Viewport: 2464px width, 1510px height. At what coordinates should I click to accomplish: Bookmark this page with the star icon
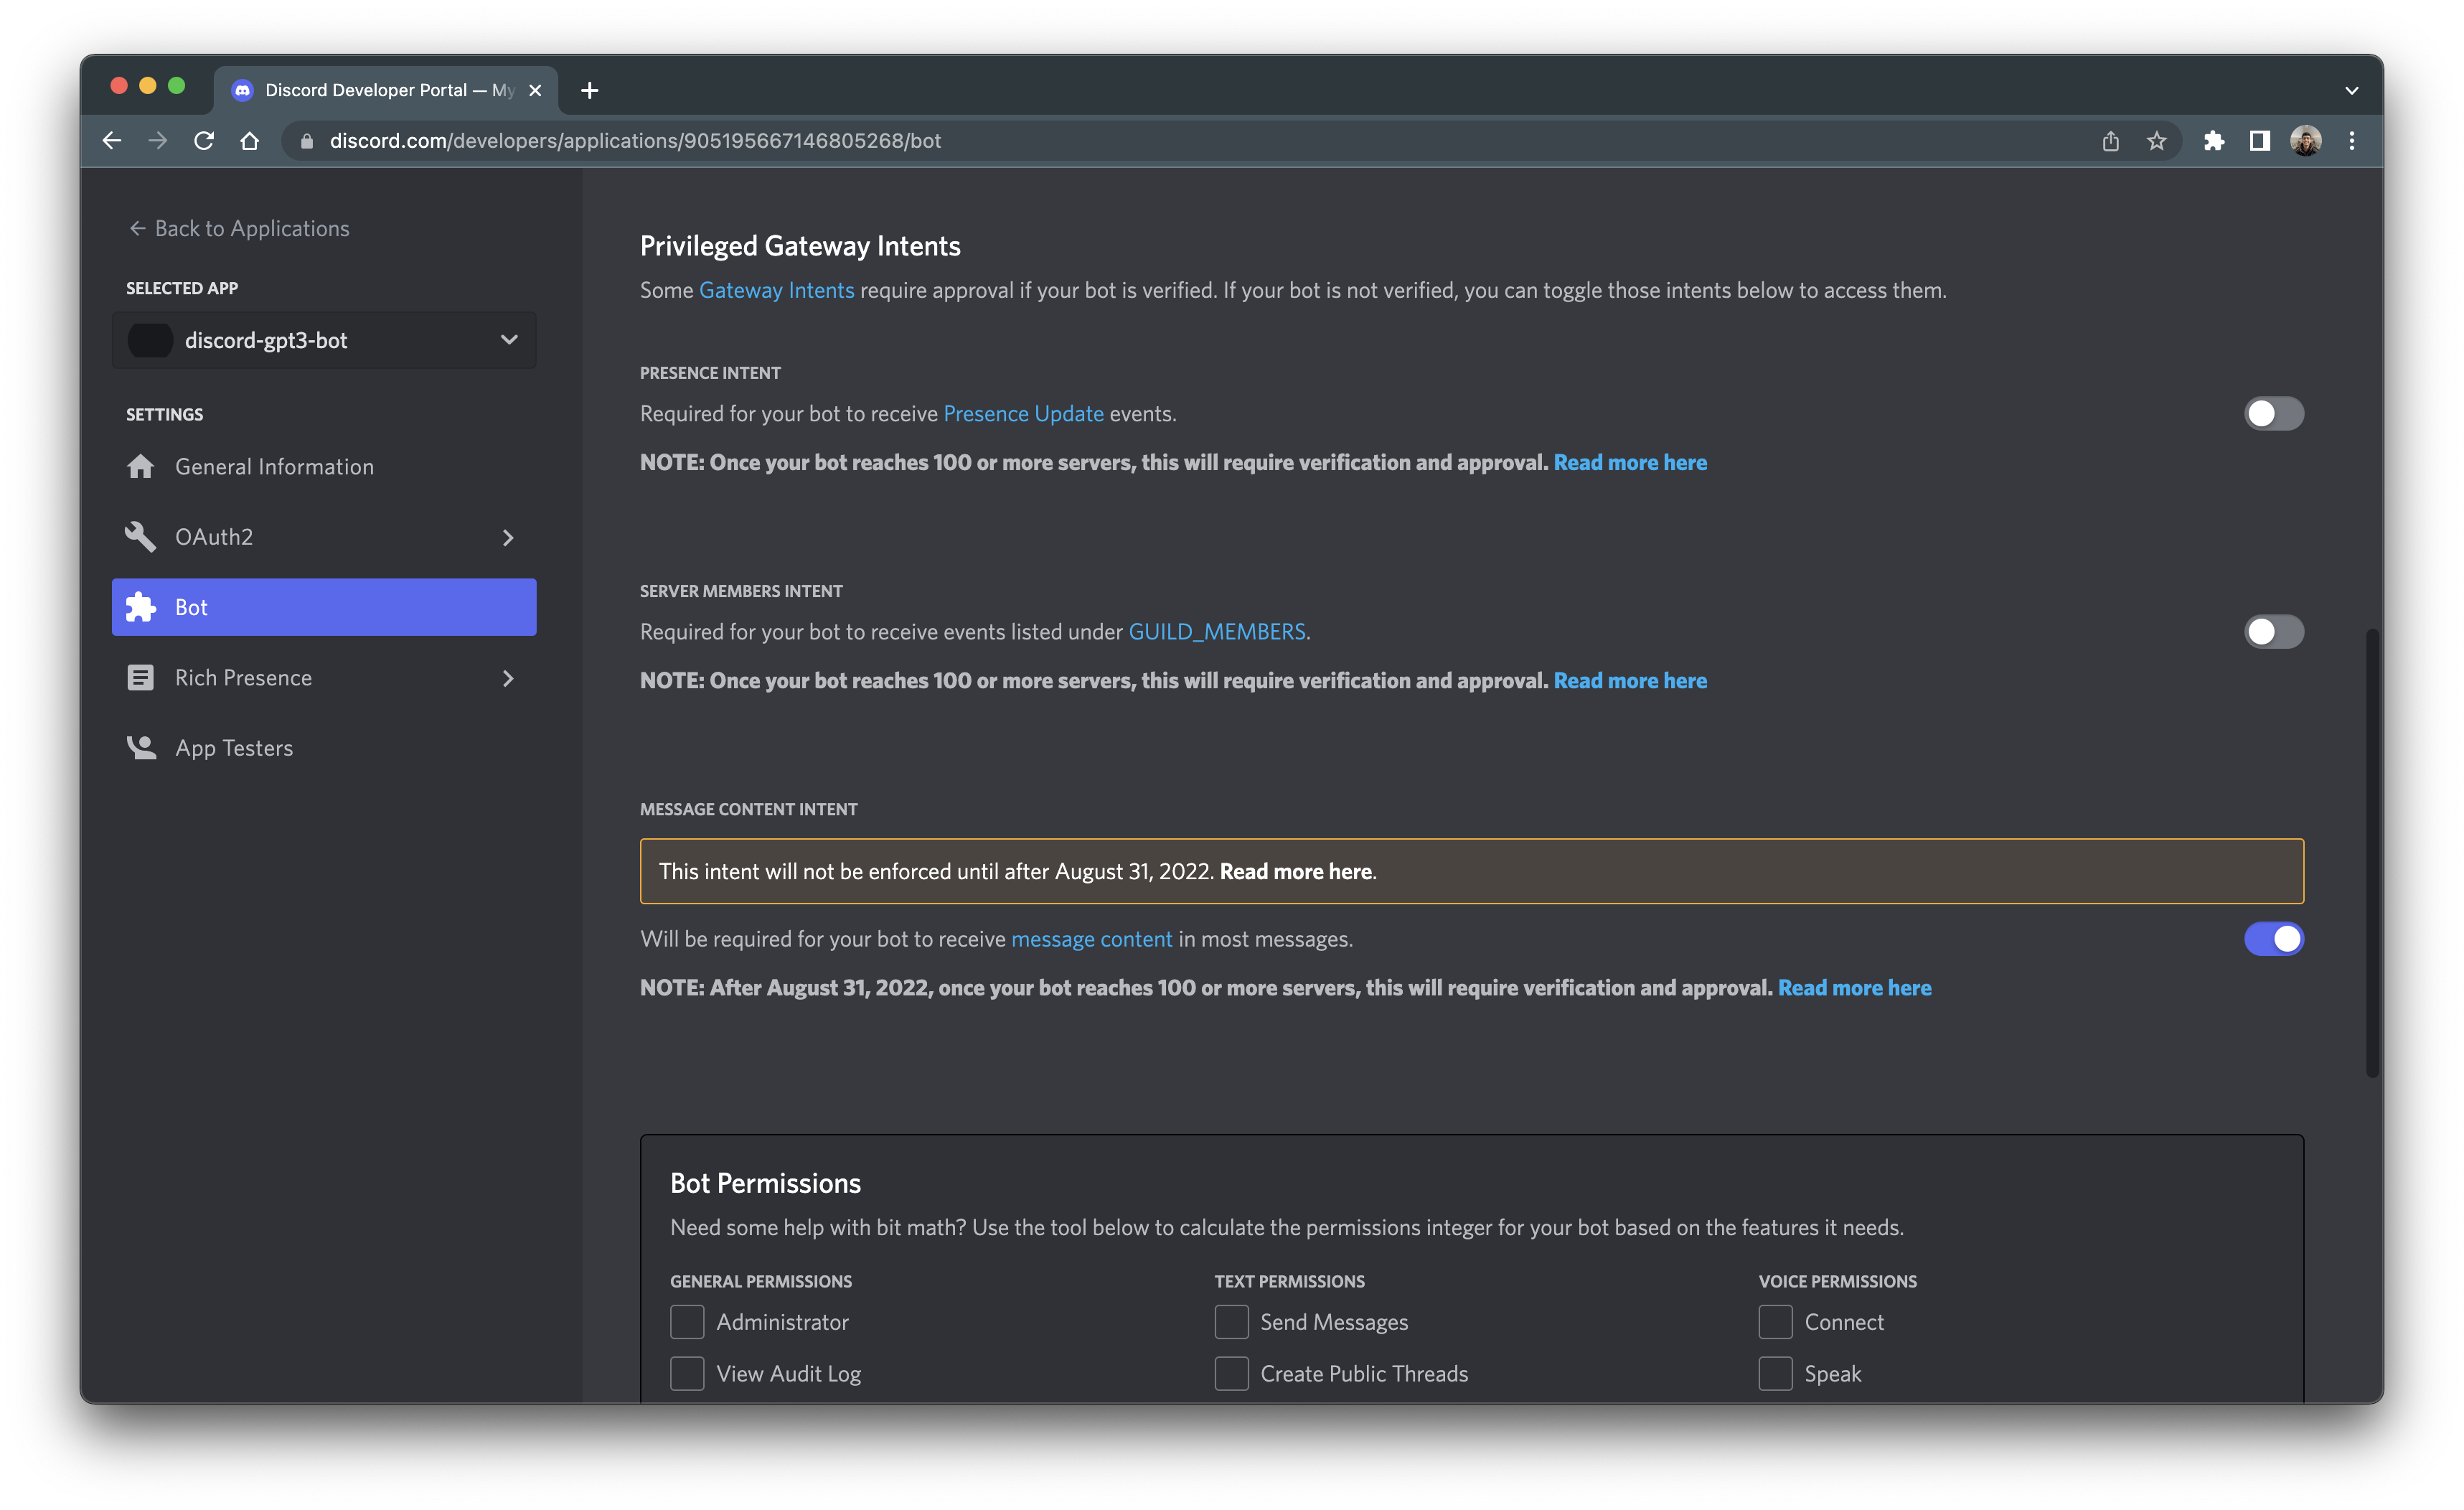(2156, 141)
